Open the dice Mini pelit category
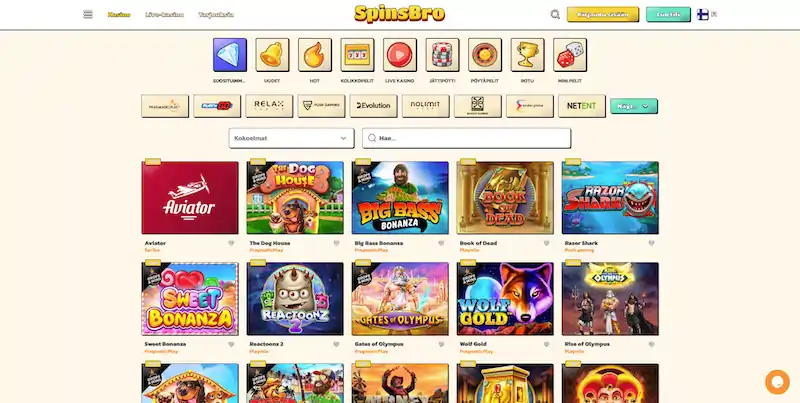This screenshot has width=800, height=403. pyautogui.click(x=570, y=55)
